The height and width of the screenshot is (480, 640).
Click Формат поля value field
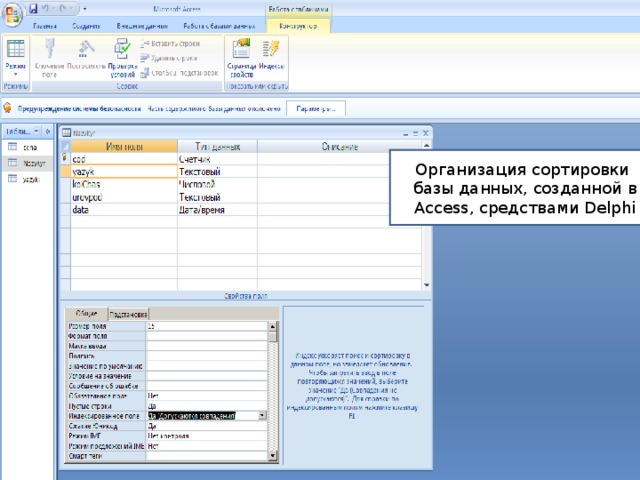click(x=207, y=336)
